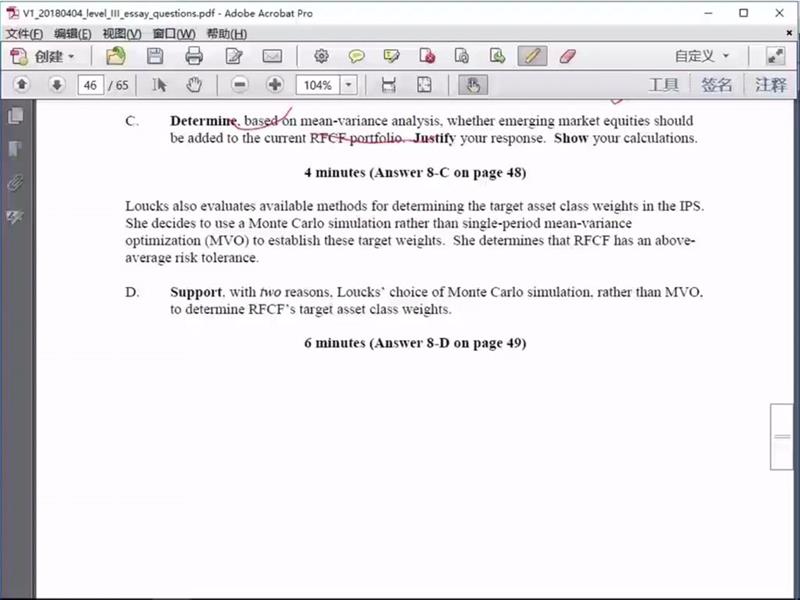Open the Comment (注释) pane
800x600 pixels.
(x=770, y=85)
